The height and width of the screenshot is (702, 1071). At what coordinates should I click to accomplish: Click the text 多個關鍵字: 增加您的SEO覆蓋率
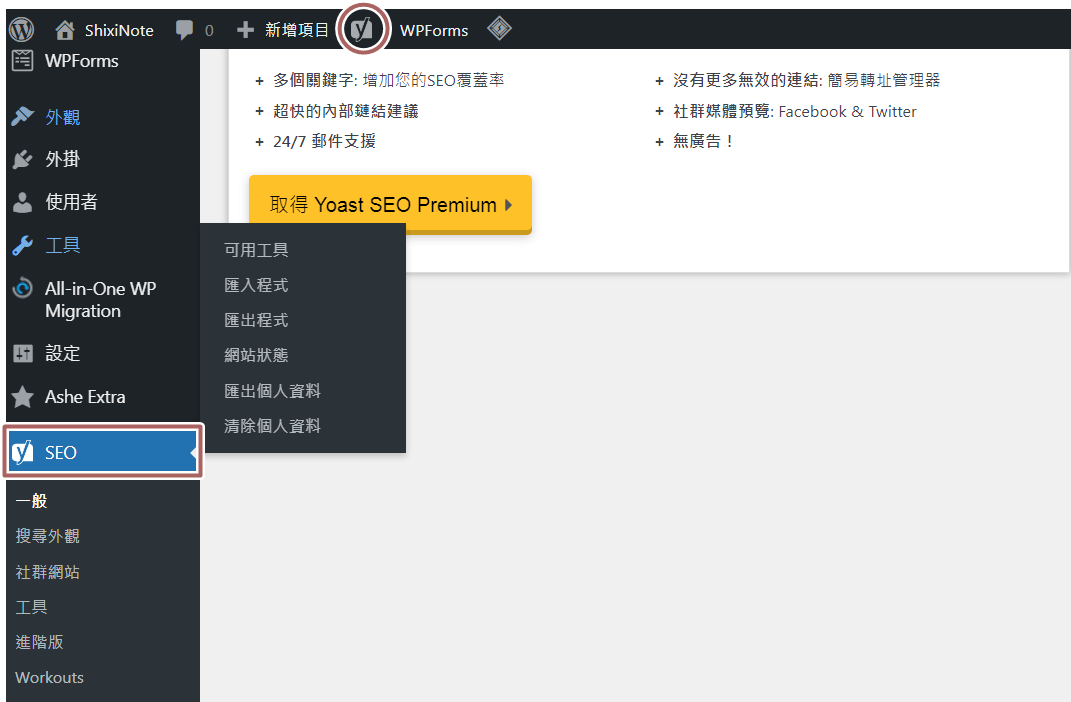tap(389, 81)
